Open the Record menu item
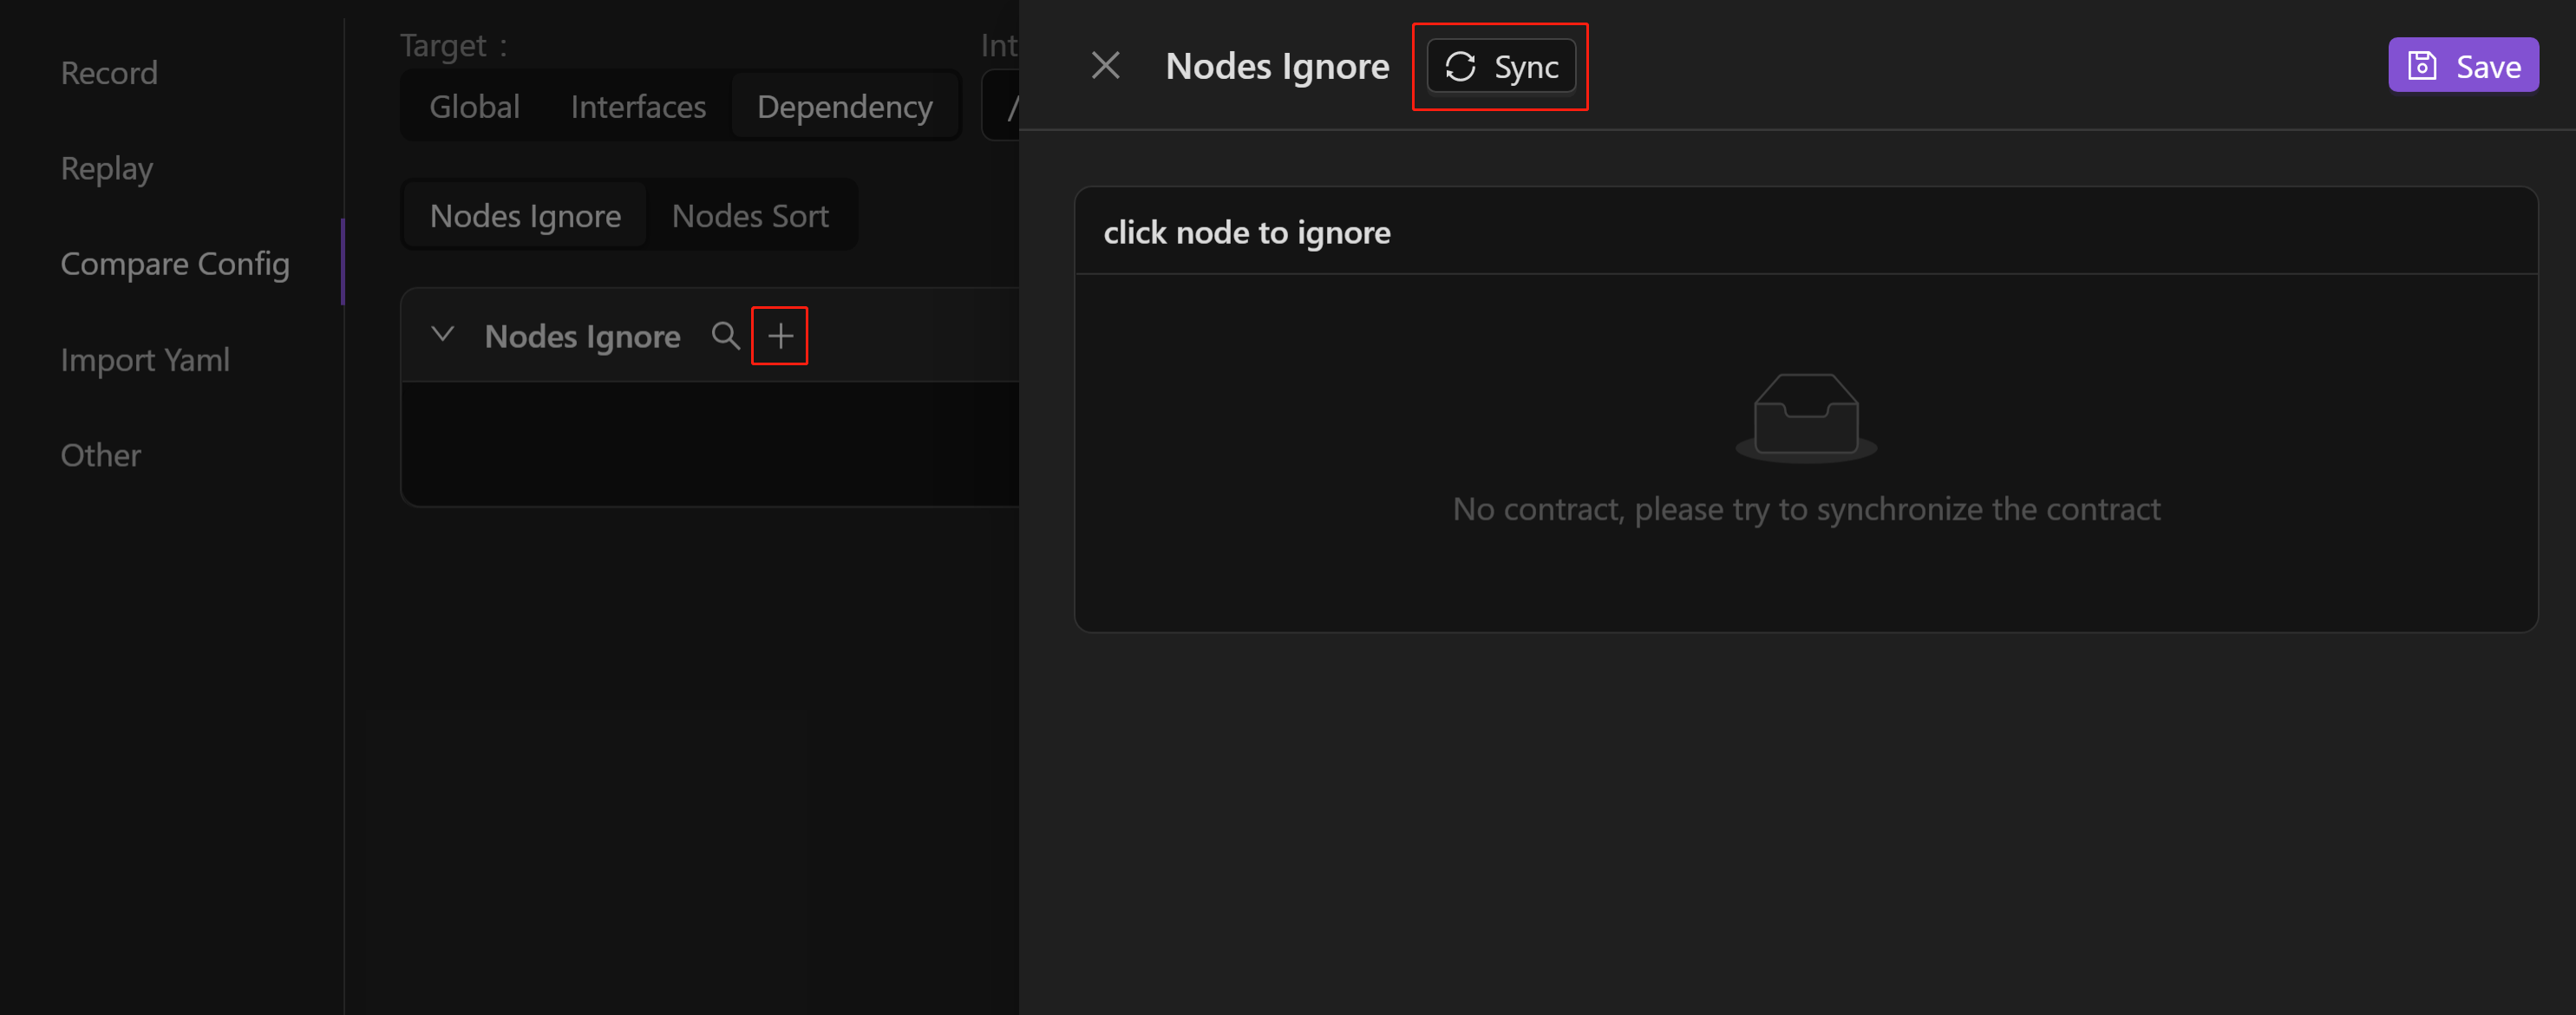 109,73
